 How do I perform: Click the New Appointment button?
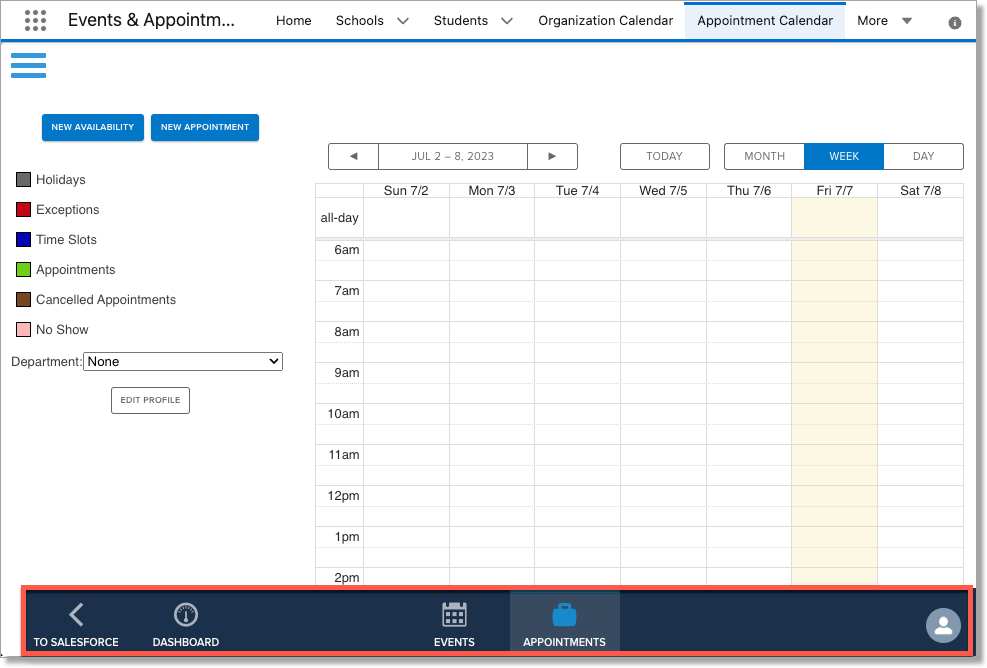[204, 127]
